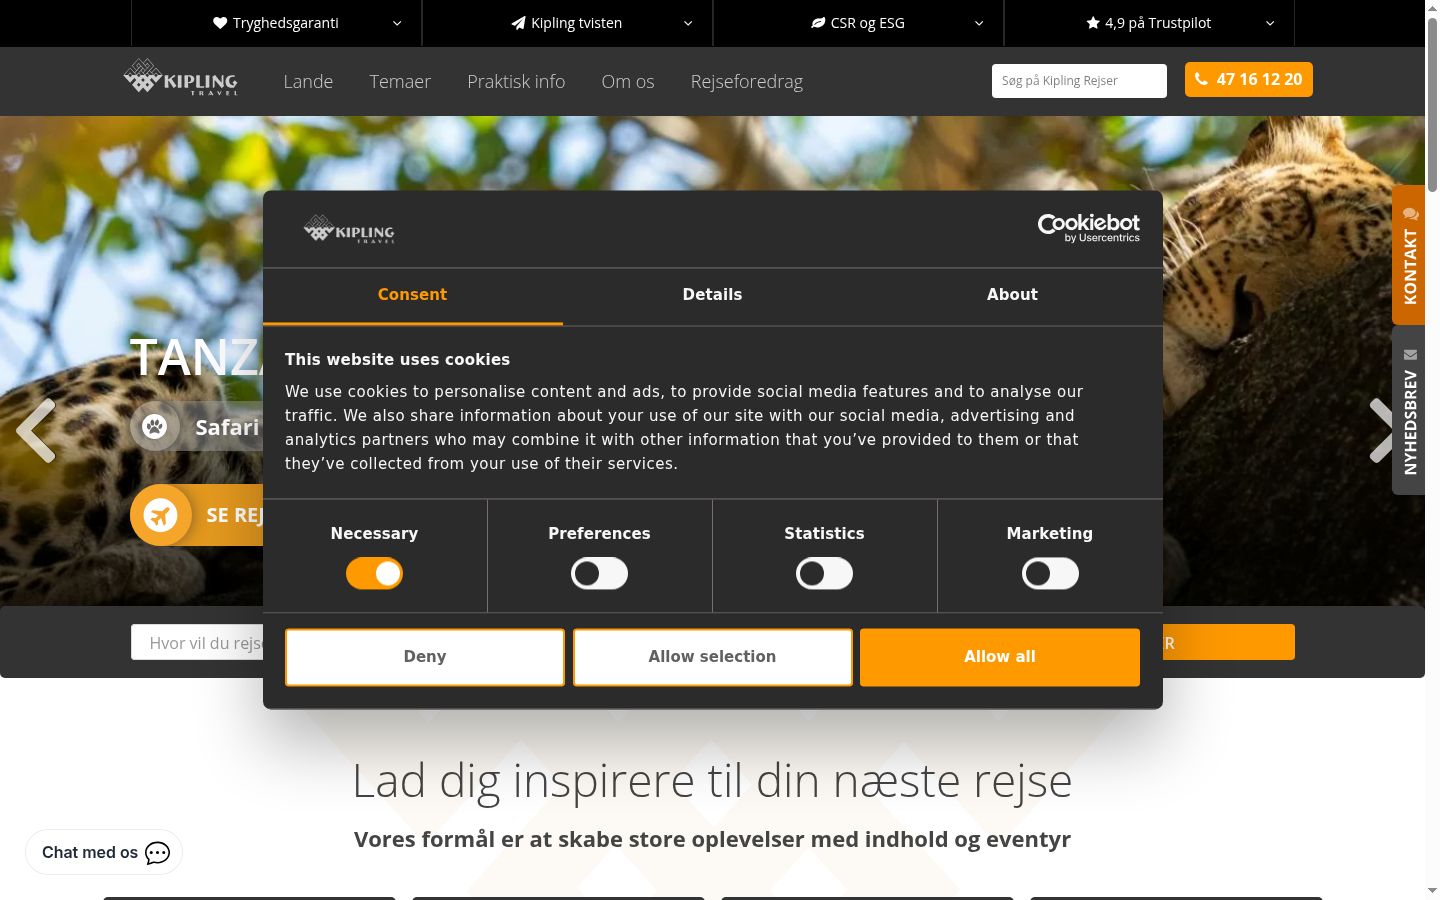Click the leaf icon beside CSR og ESG

coord(818,23)
